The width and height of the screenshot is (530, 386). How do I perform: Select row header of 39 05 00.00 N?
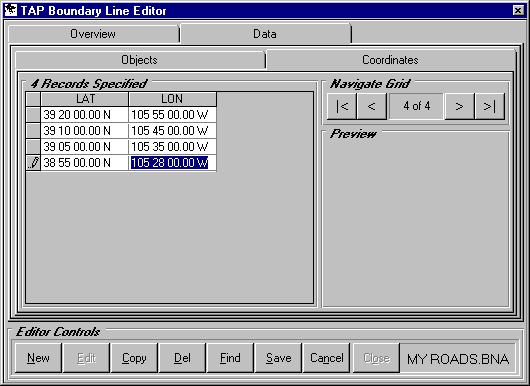[x=33, y=146]
